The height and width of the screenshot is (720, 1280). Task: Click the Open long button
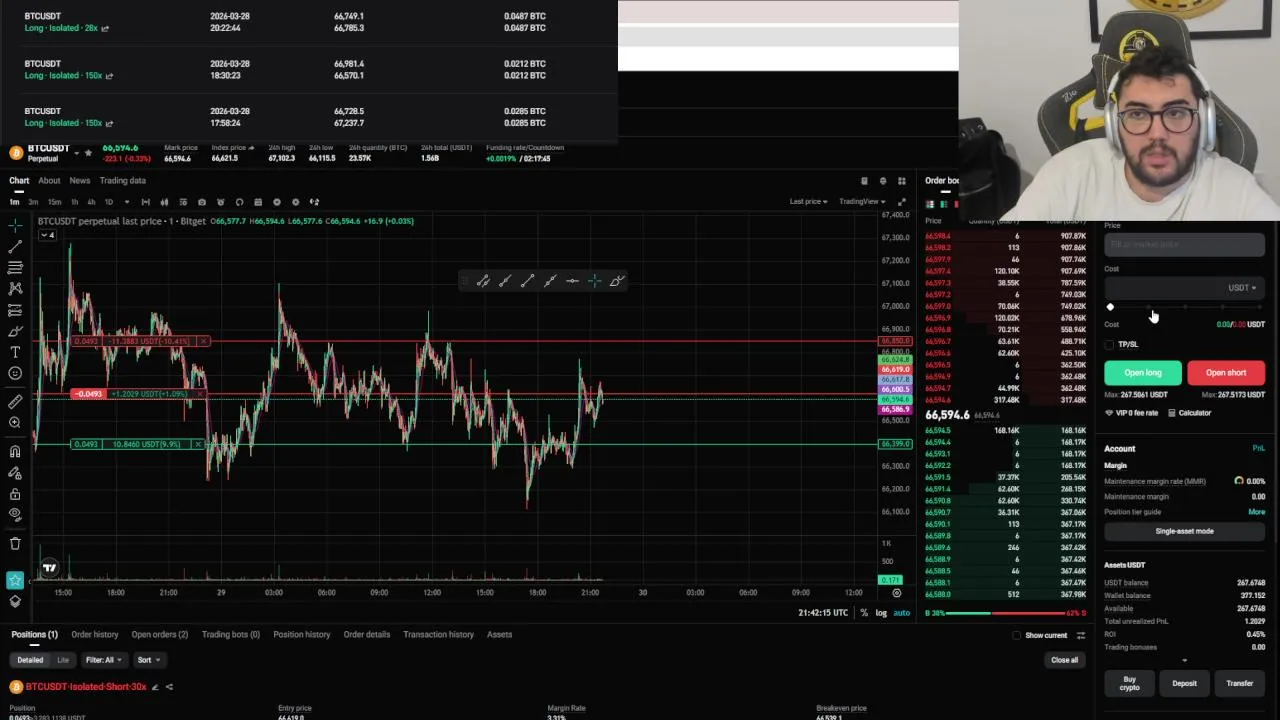1143,373
